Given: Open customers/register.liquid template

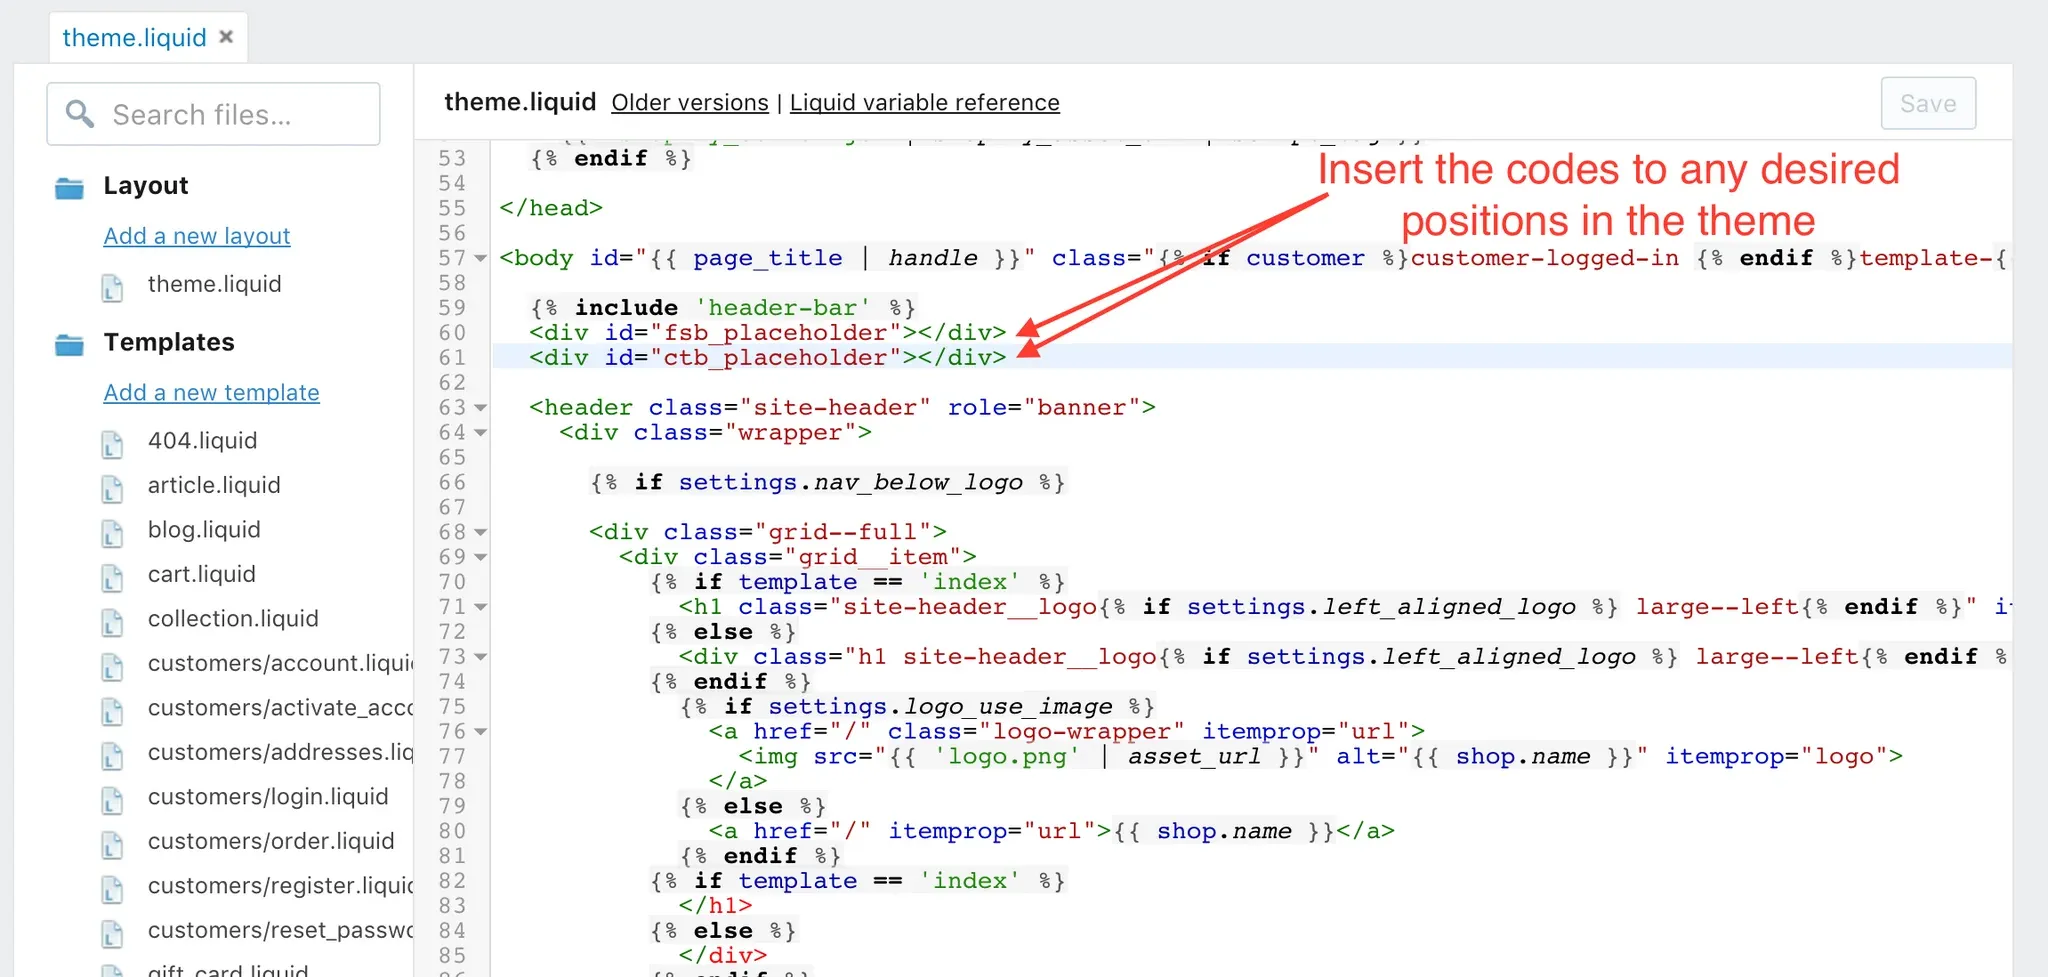Looking at the screenshot, I should (x=280, y=885).
